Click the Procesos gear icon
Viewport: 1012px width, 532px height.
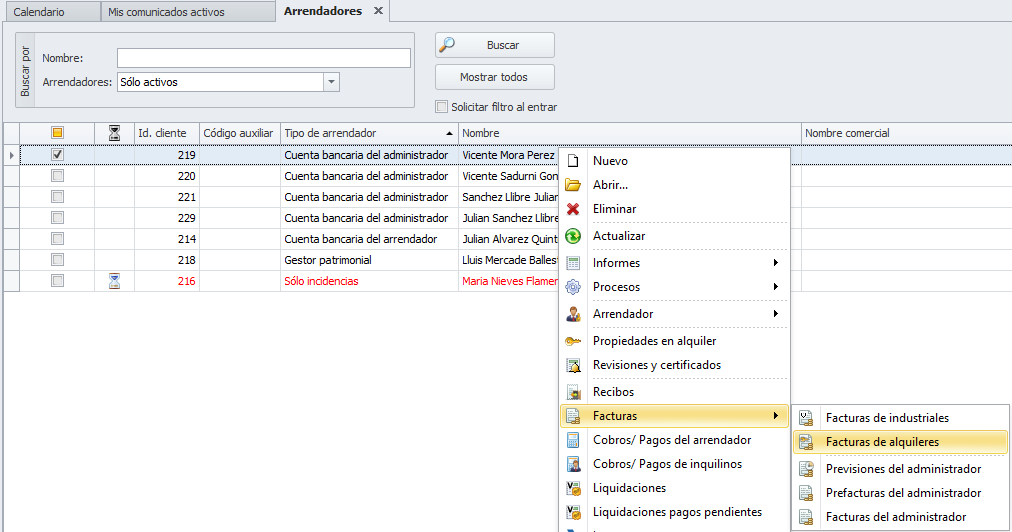[x=572, y=287]
